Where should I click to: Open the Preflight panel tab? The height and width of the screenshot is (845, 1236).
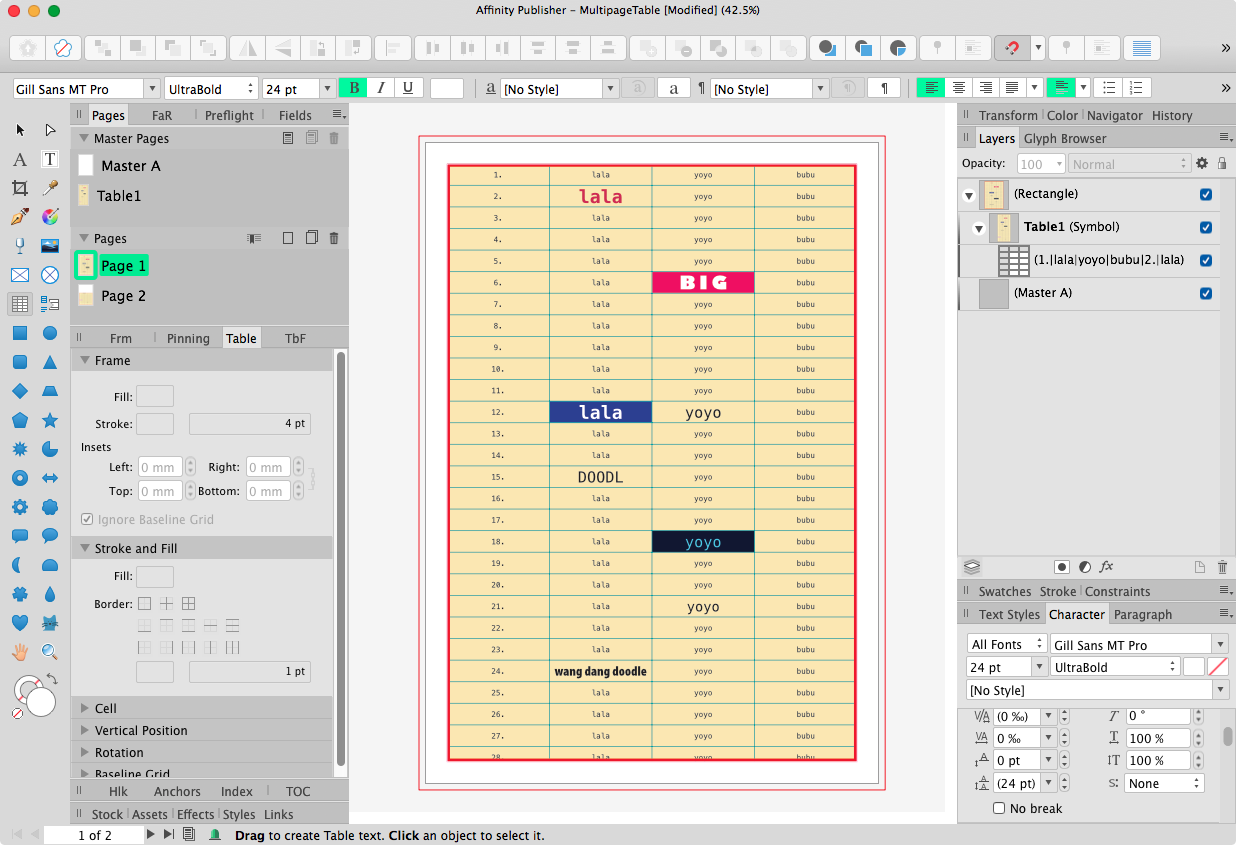click(x=228, y=114)
